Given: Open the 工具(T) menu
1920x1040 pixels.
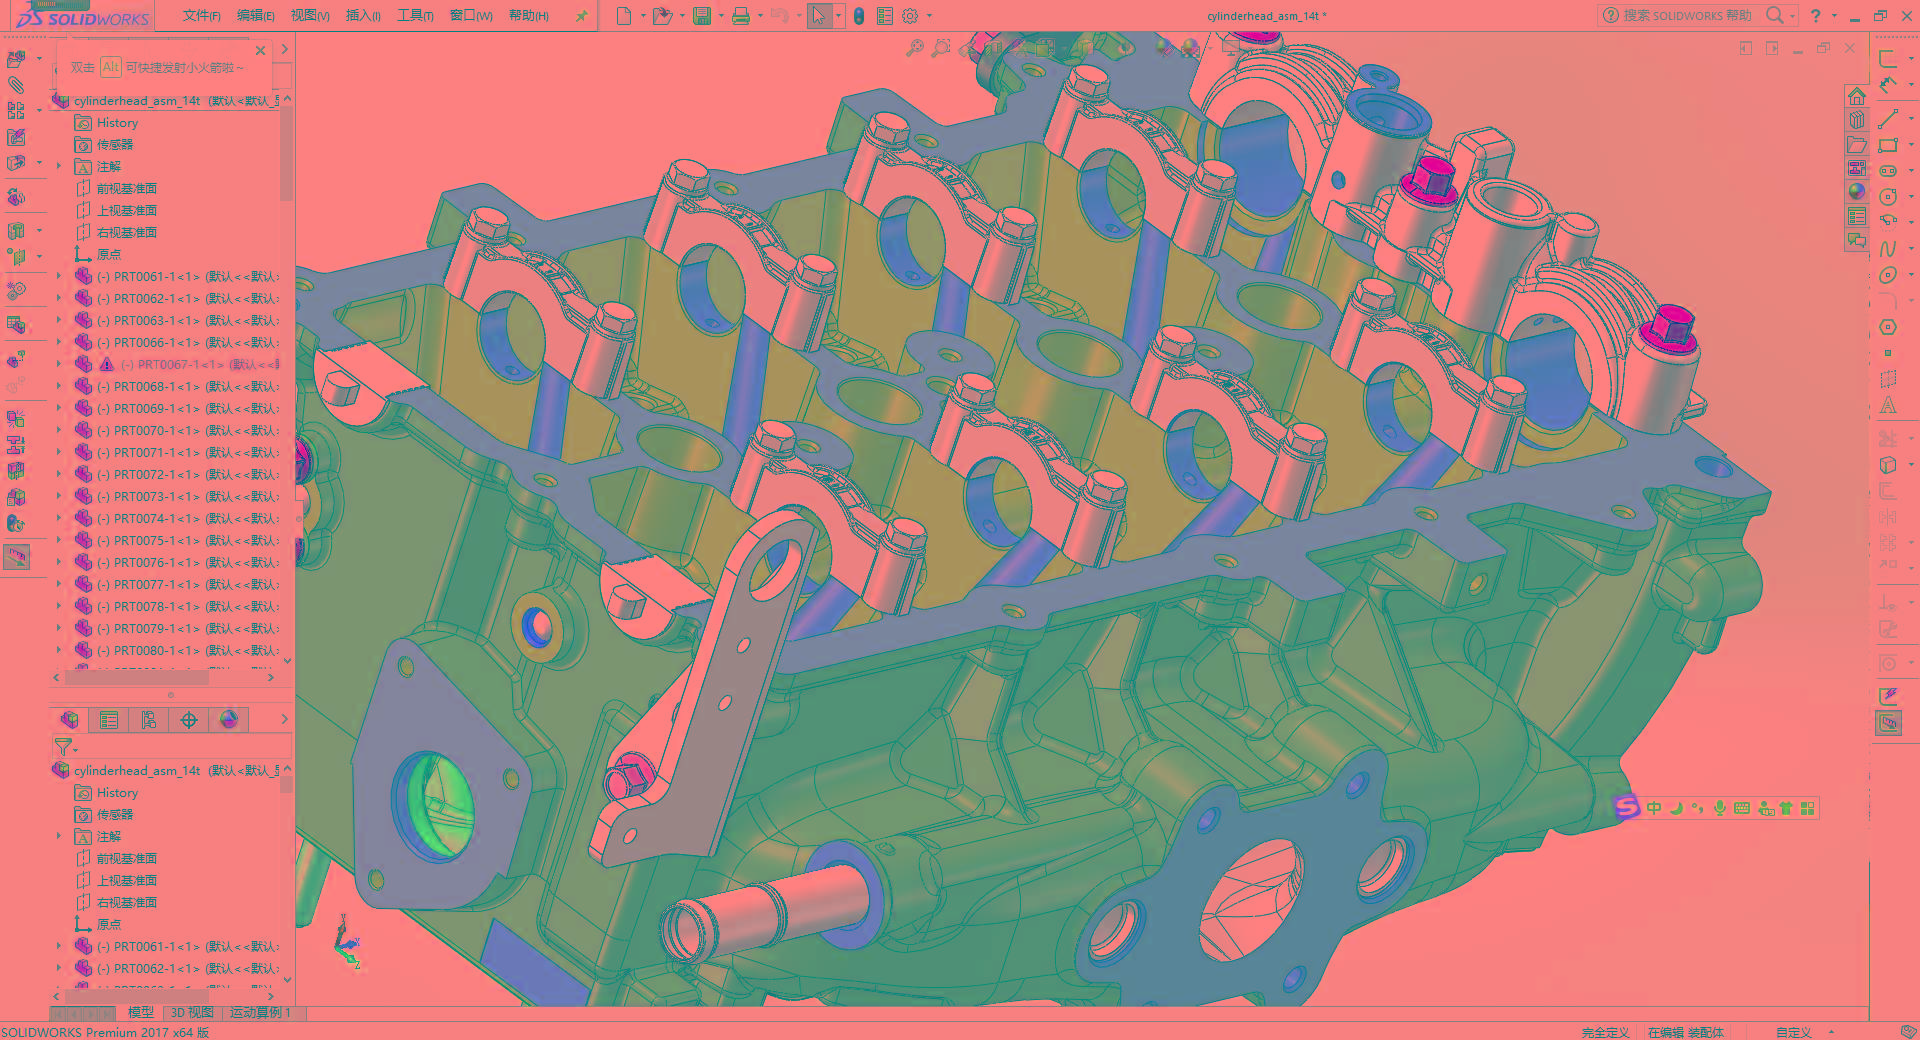Looking at the screenshot, I should point(416,16).
